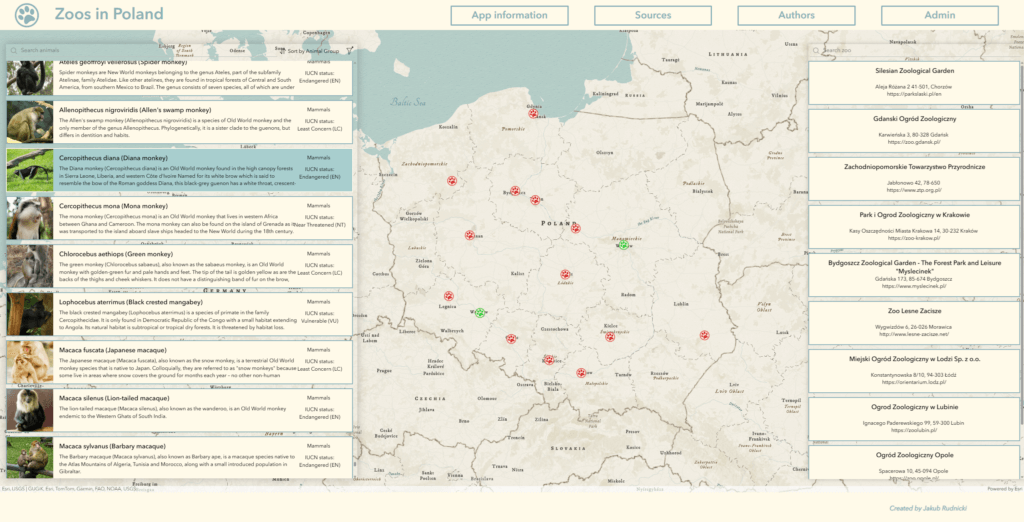Screen dimensions: 1024x522
Task: Select the Cercopithecus mona title
Action: [x=114, y=206]
